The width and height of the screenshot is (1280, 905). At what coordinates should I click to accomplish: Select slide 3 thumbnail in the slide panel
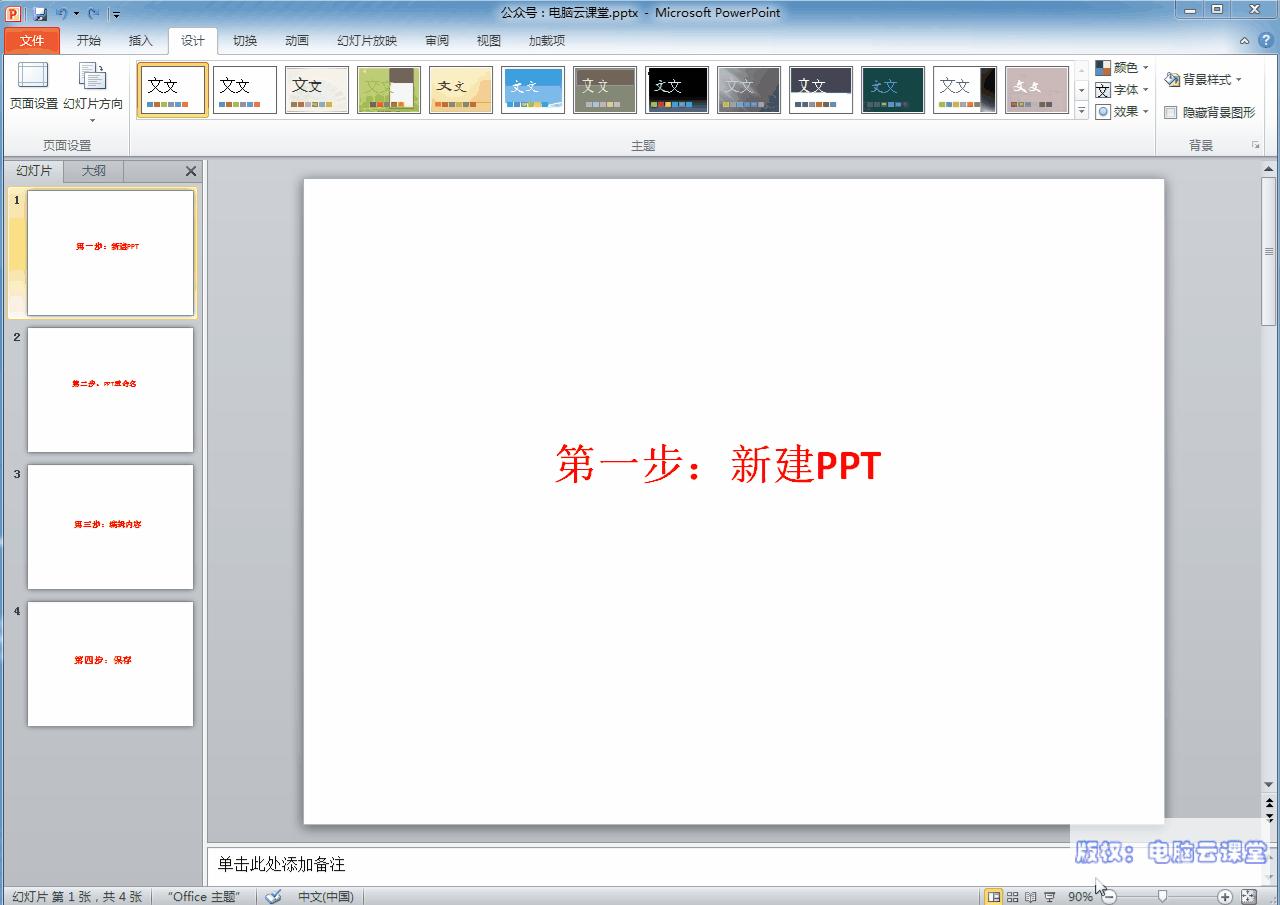click(x=110, y=527)
